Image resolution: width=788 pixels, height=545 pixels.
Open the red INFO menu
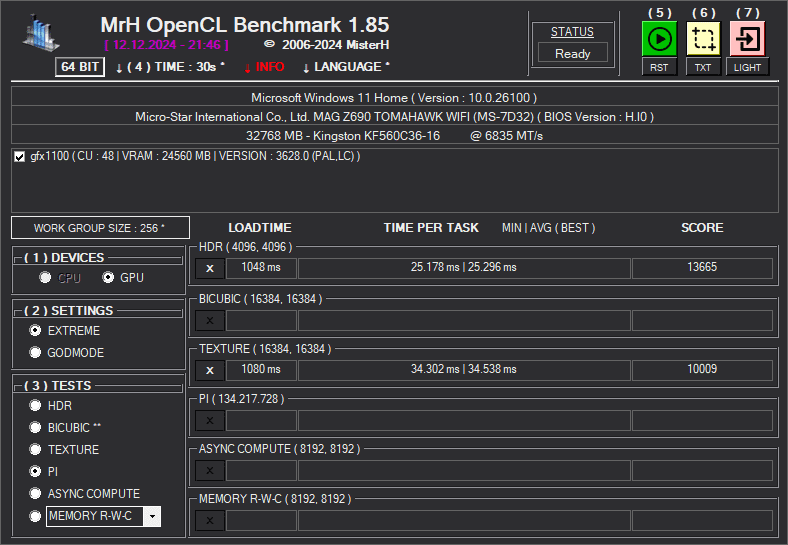pyautogui.click(x=264, y=67)
